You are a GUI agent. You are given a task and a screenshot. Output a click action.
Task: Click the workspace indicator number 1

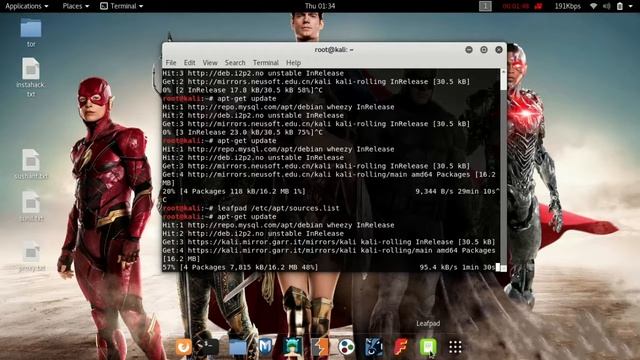[485, 6]
